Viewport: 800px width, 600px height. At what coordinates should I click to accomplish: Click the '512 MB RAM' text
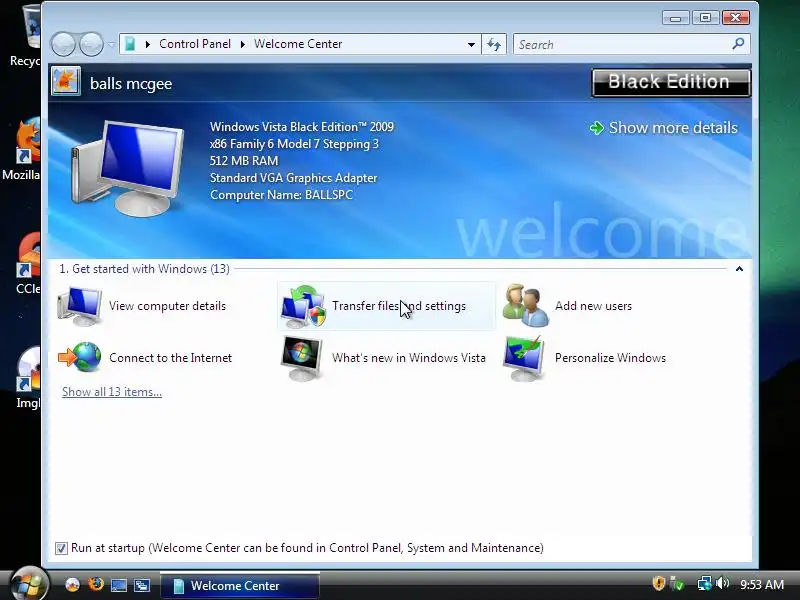[x=244, y=161]
